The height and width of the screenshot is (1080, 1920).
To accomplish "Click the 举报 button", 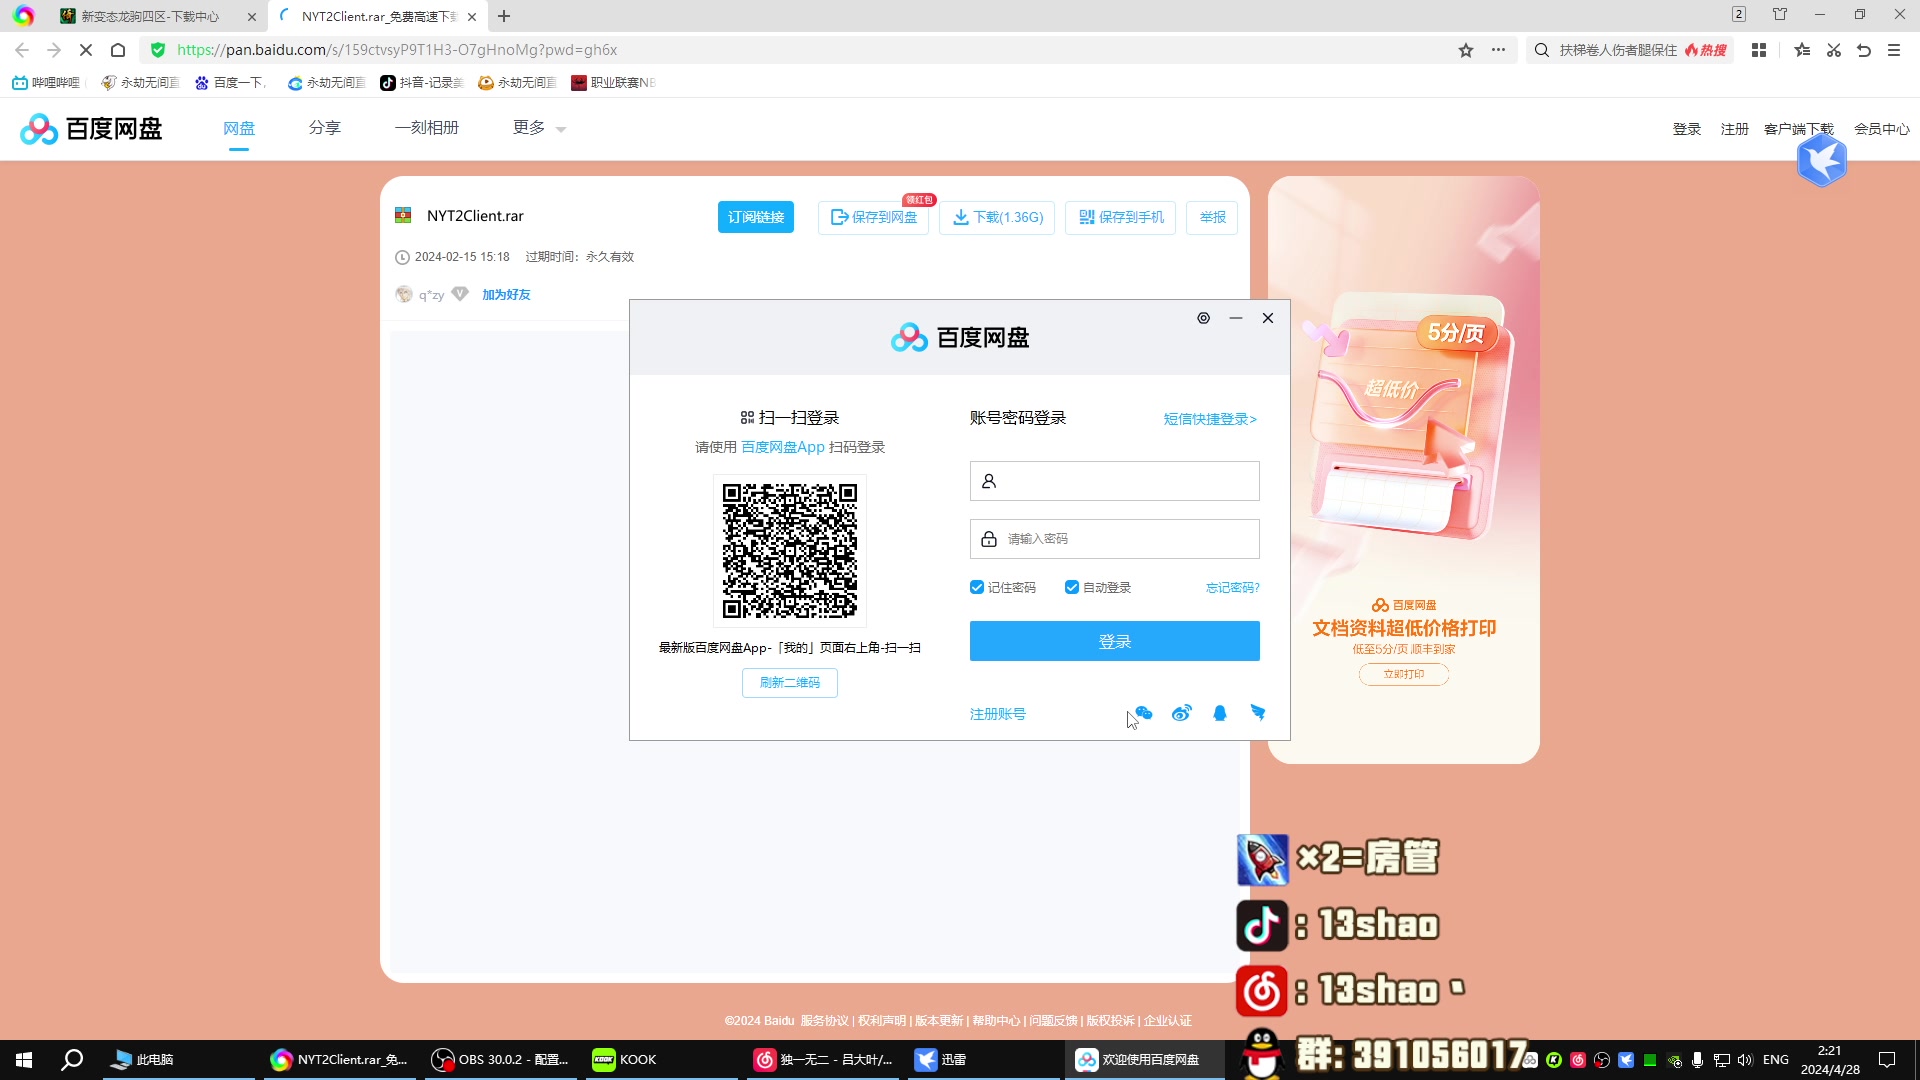I will 1212,217.
